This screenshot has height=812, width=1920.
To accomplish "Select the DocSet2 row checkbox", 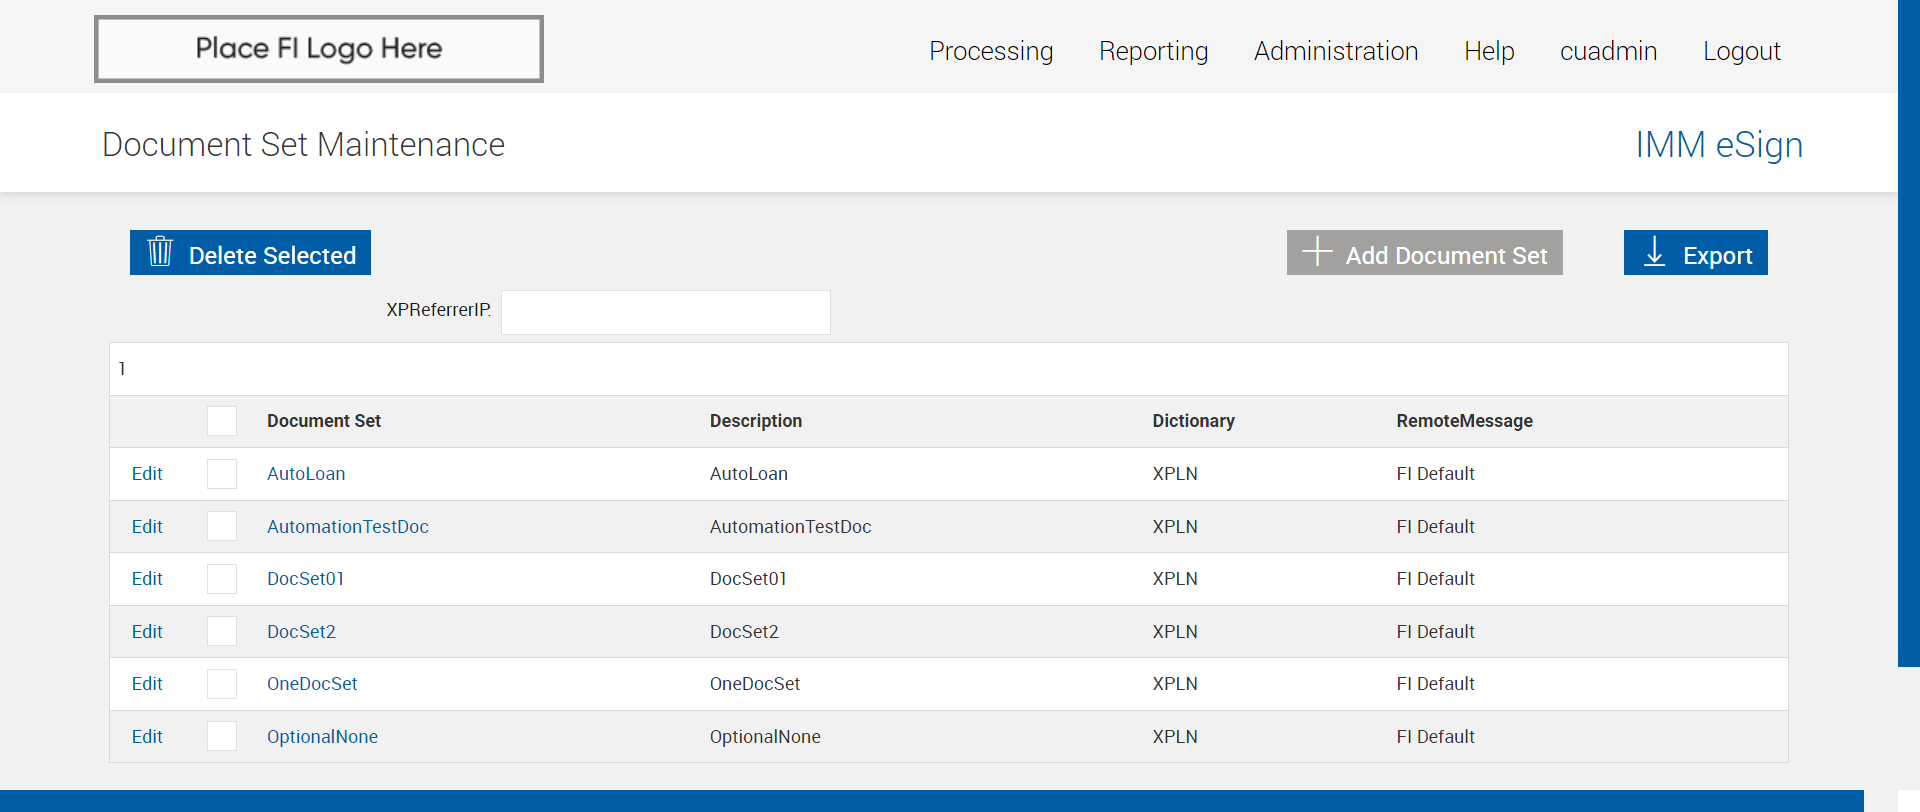I will 222,632.
